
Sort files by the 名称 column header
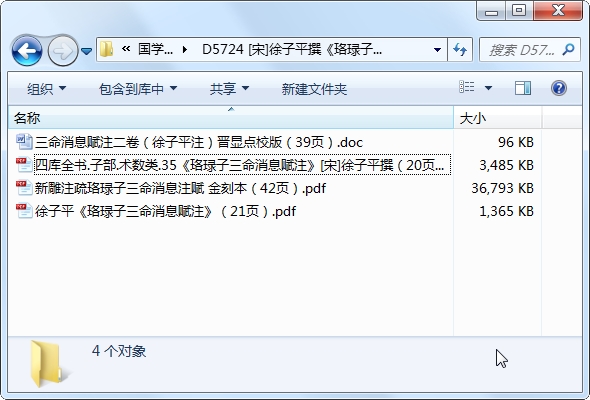(x=230, y=118)
